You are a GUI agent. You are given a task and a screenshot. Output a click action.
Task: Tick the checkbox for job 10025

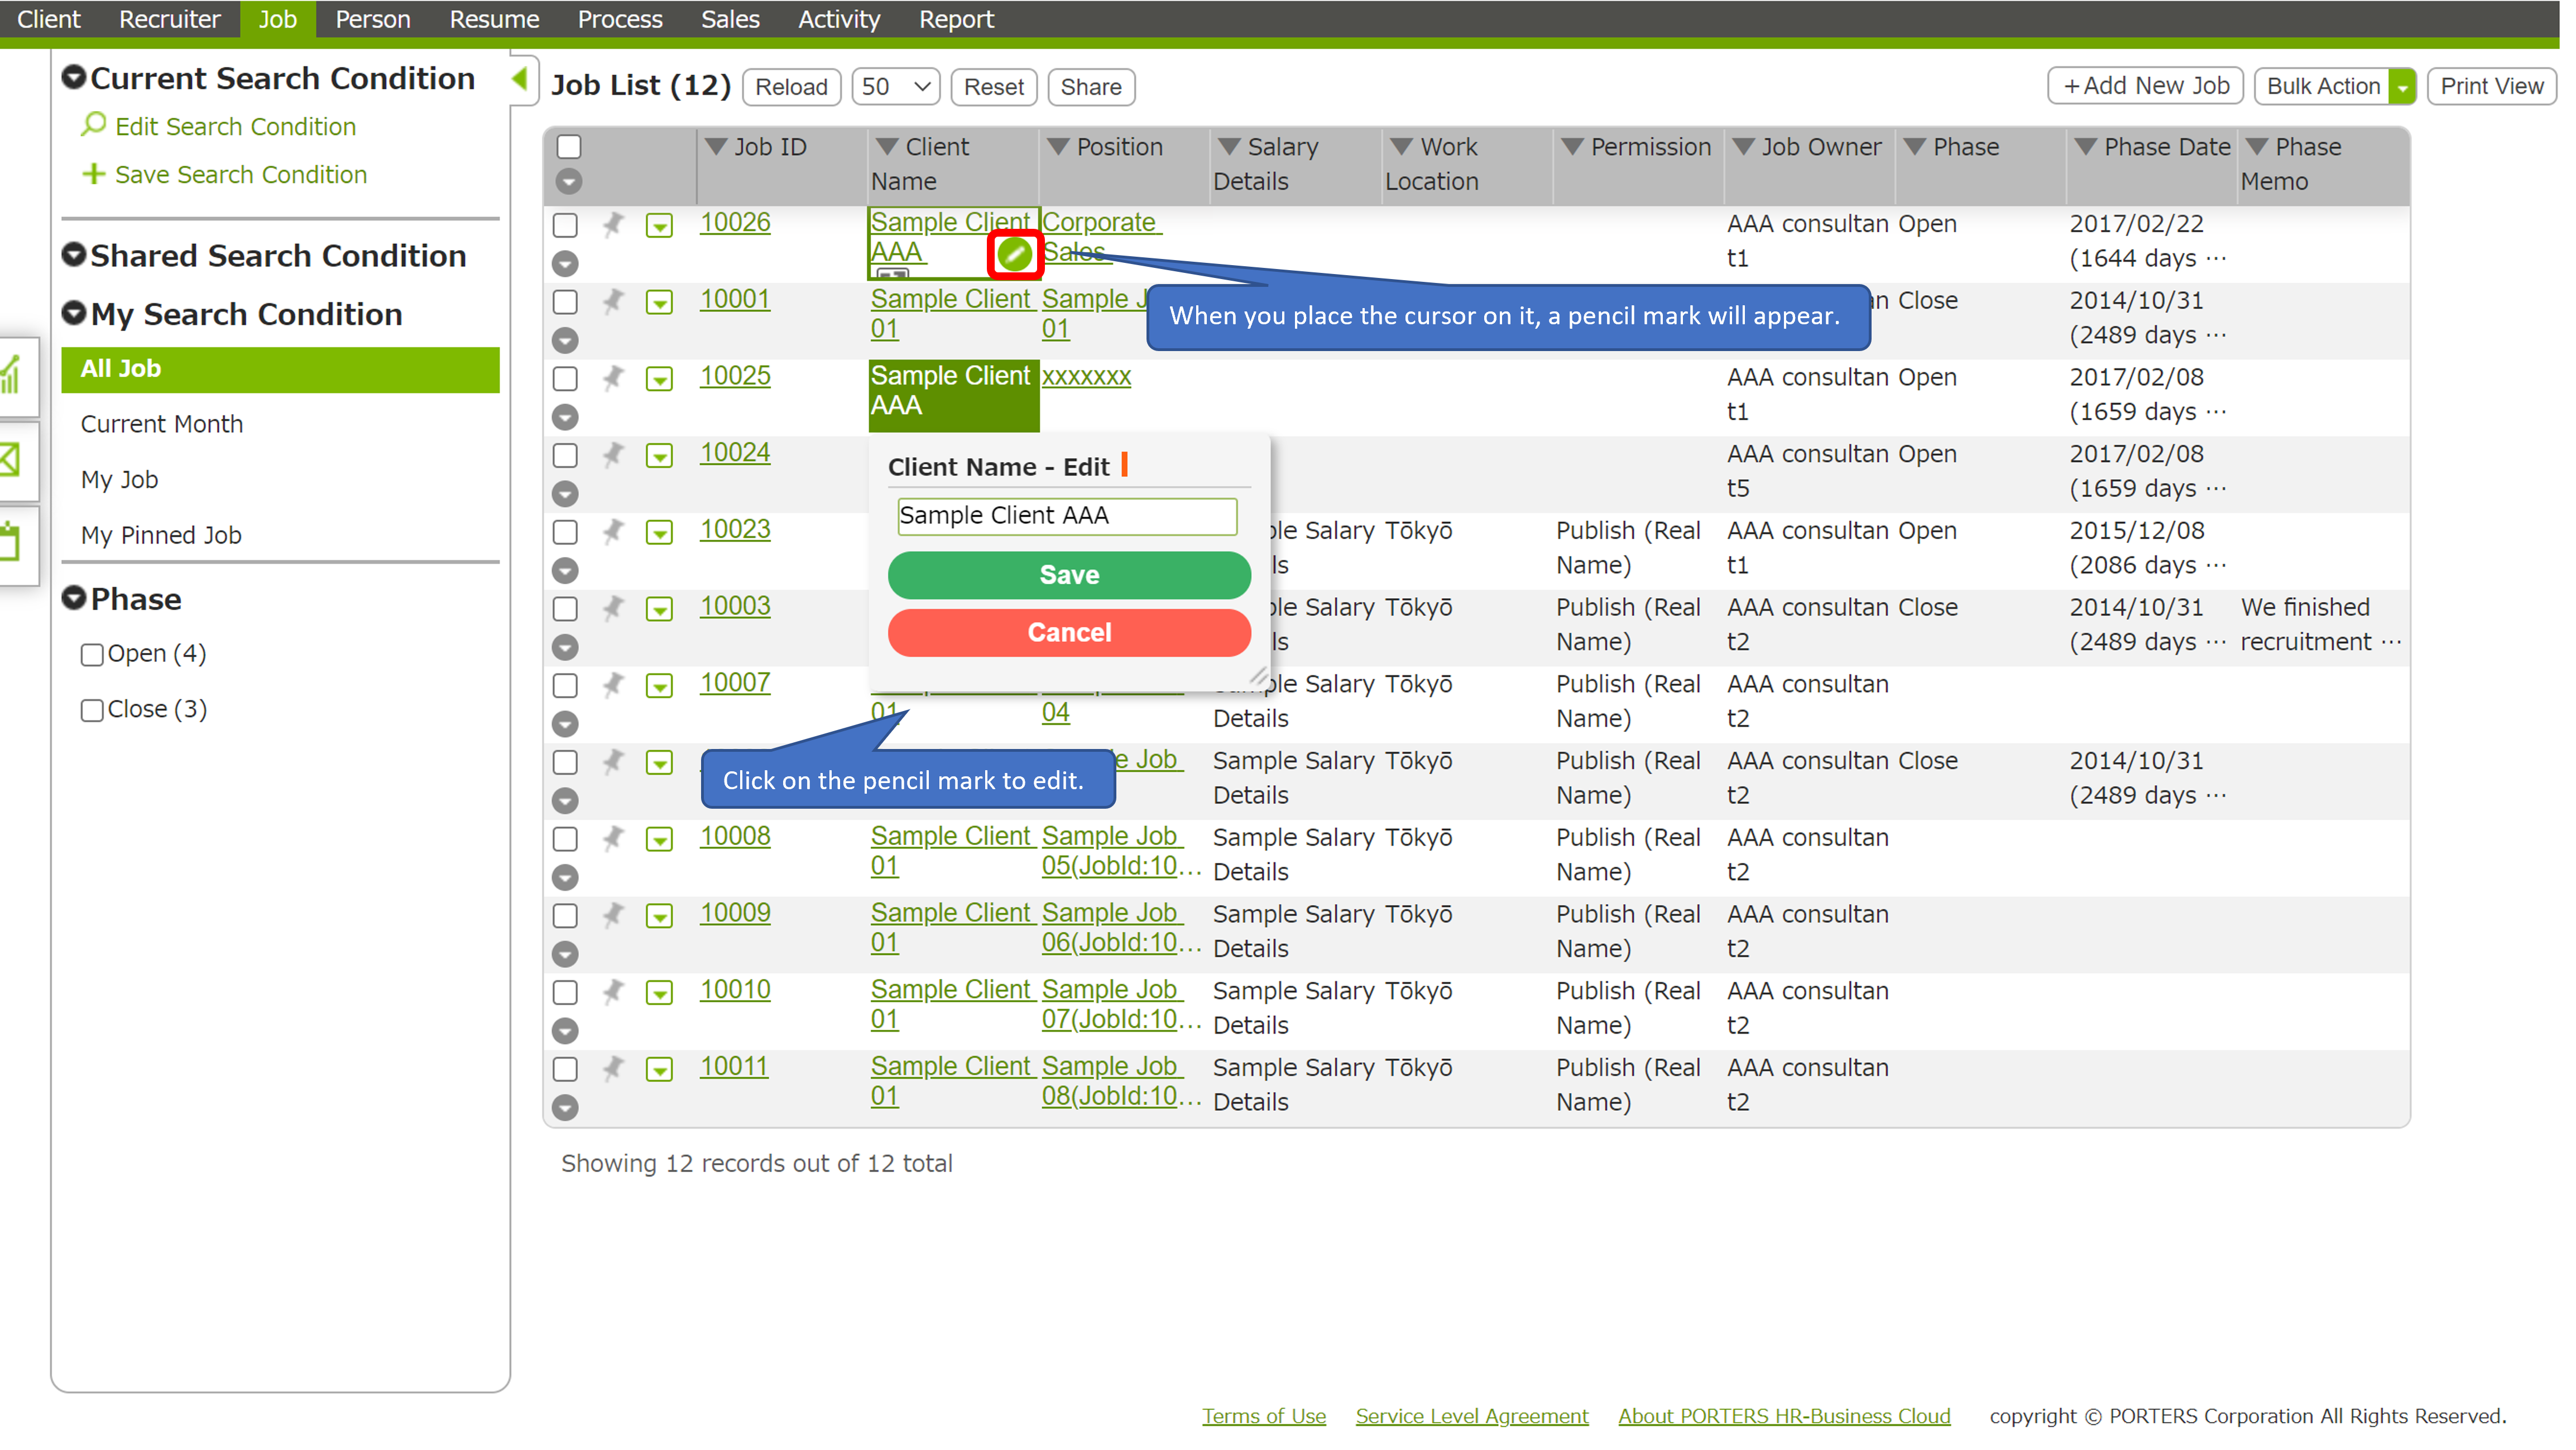565,379
